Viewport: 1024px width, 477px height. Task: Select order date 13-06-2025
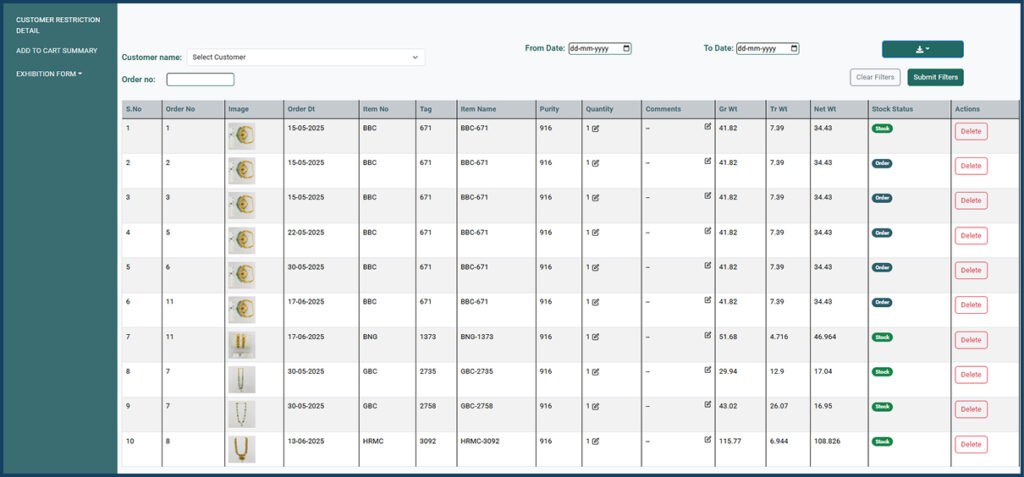tap(306, 441)
